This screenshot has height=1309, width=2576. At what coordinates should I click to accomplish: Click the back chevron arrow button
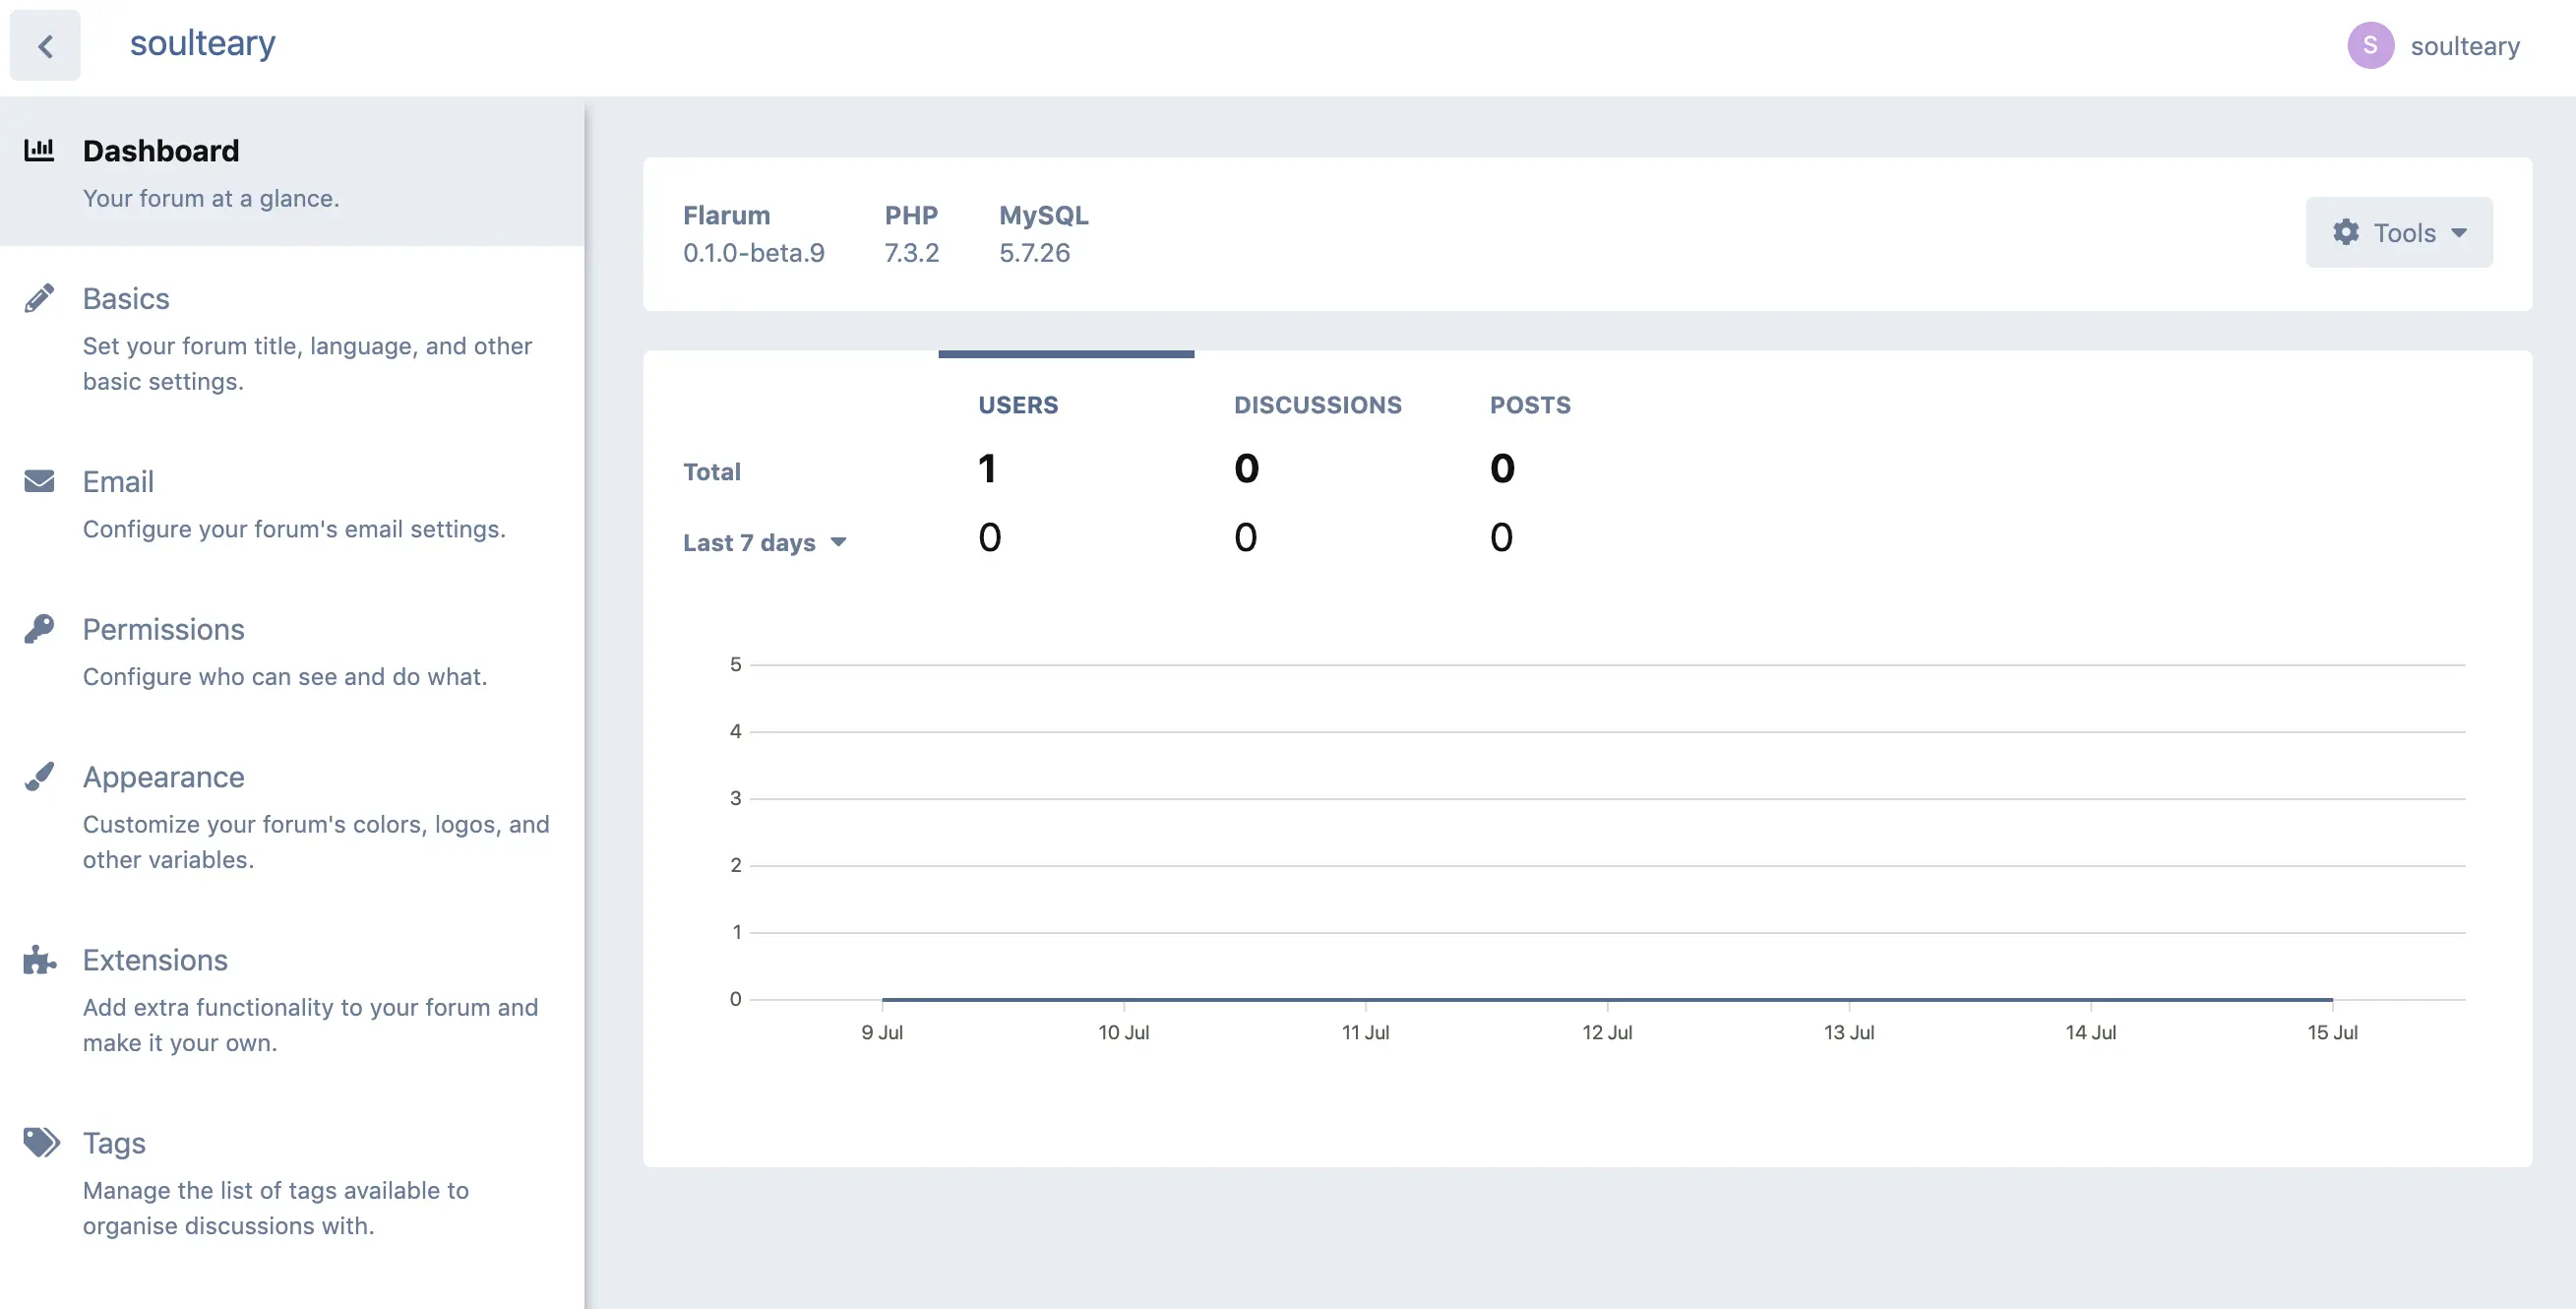[x=45, y=46]
